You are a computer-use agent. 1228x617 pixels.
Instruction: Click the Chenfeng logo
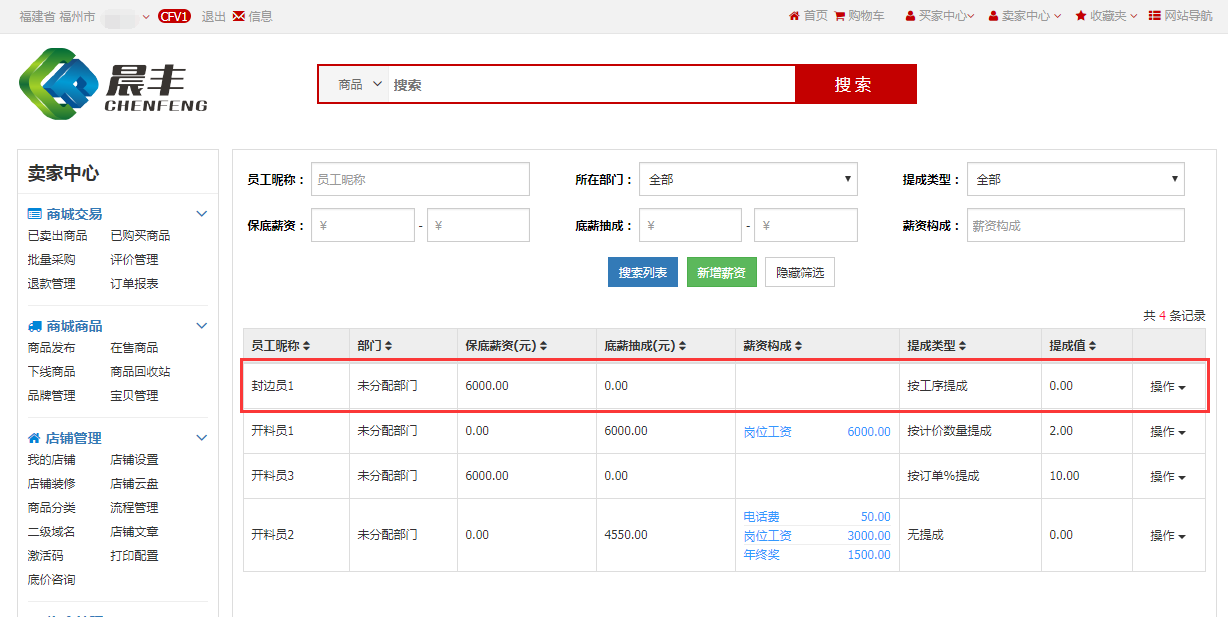pos(113,85)
